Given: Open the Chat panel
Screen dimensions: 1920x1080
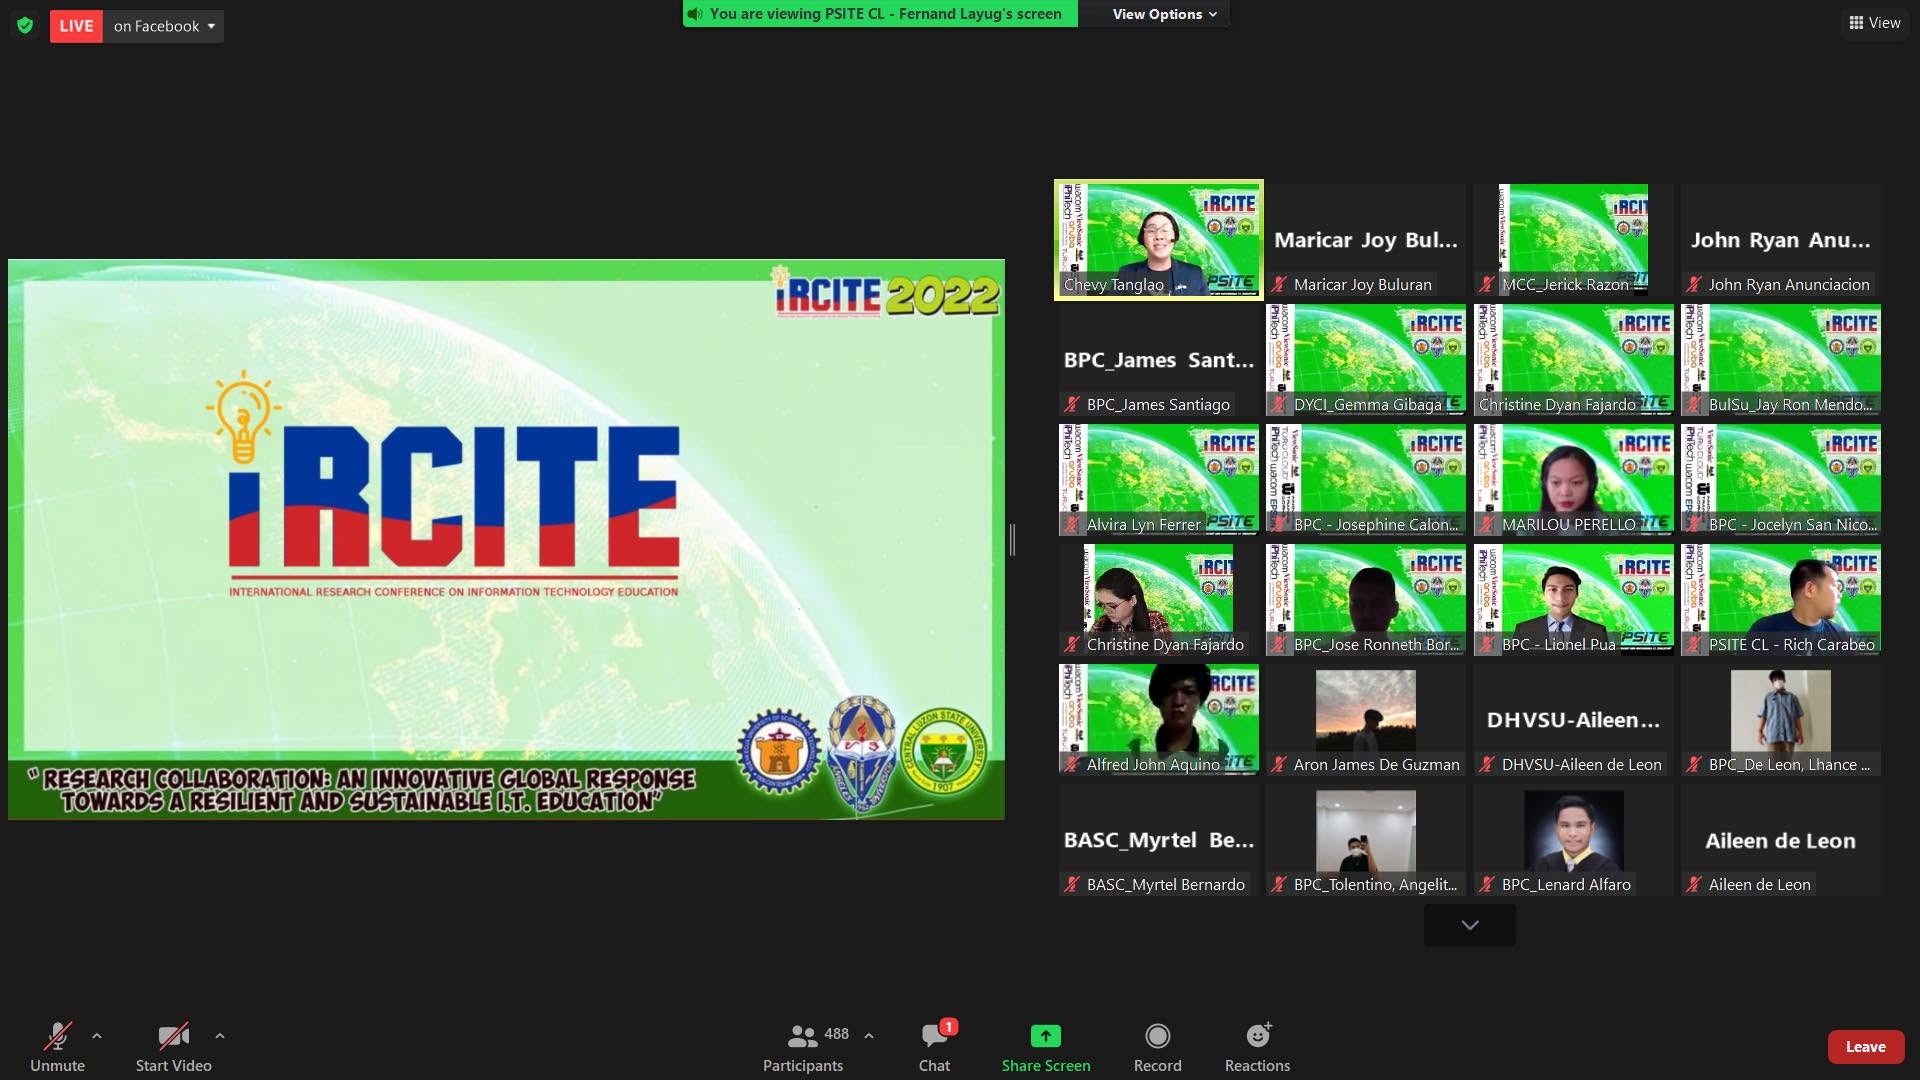Looking at the screenshot, I should [x=935, y=1046].
